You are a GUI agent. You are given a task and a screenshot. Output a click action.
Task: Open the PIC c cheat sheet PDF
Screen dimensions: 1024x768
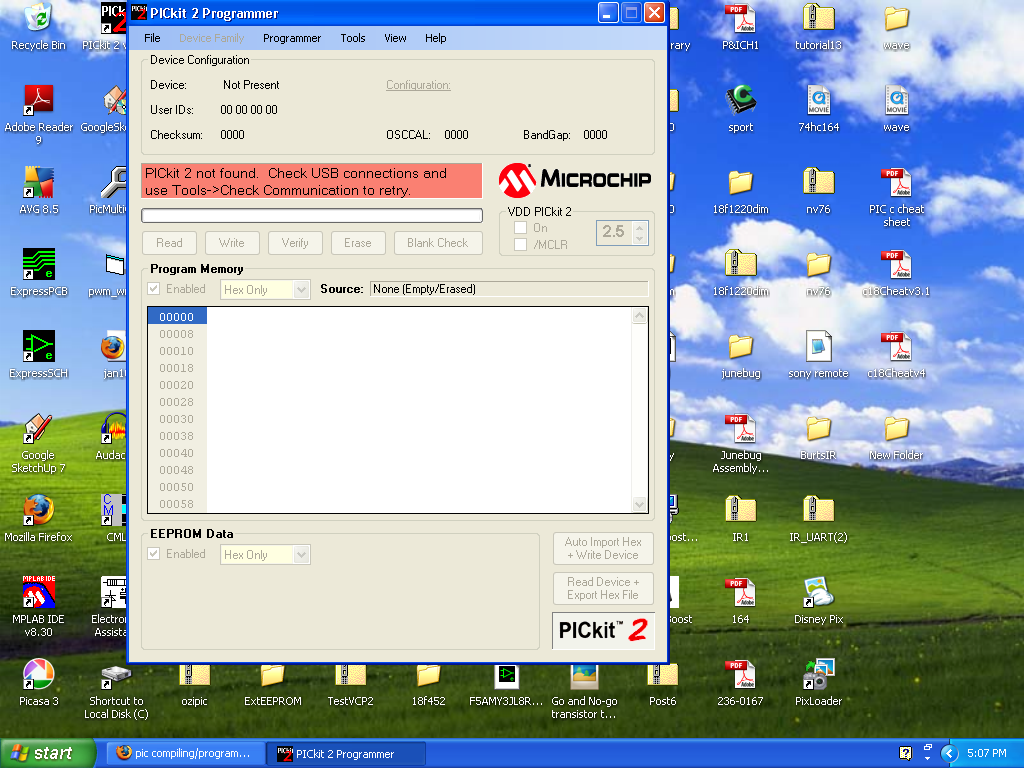(896, 197)
